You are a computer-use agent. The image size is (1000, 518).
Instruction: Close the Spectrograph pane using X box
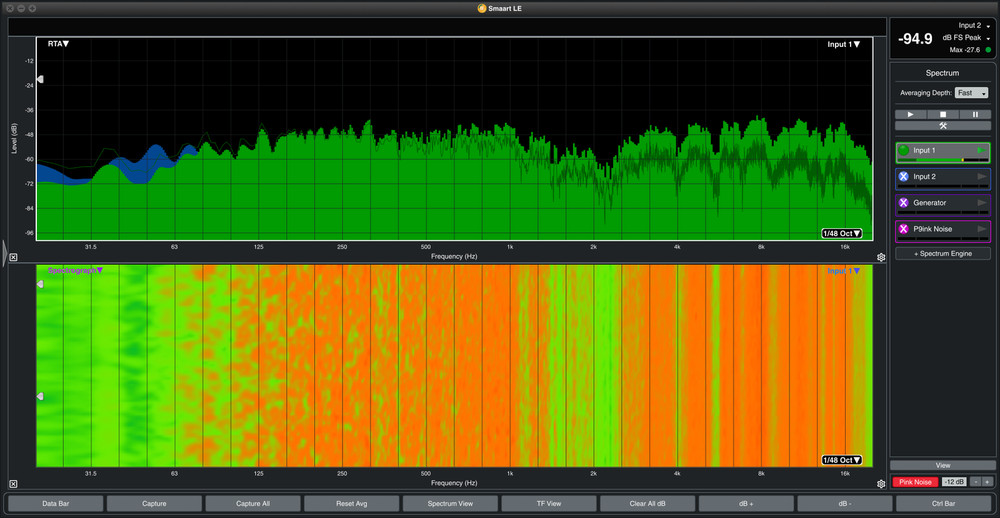coord(13,484)
